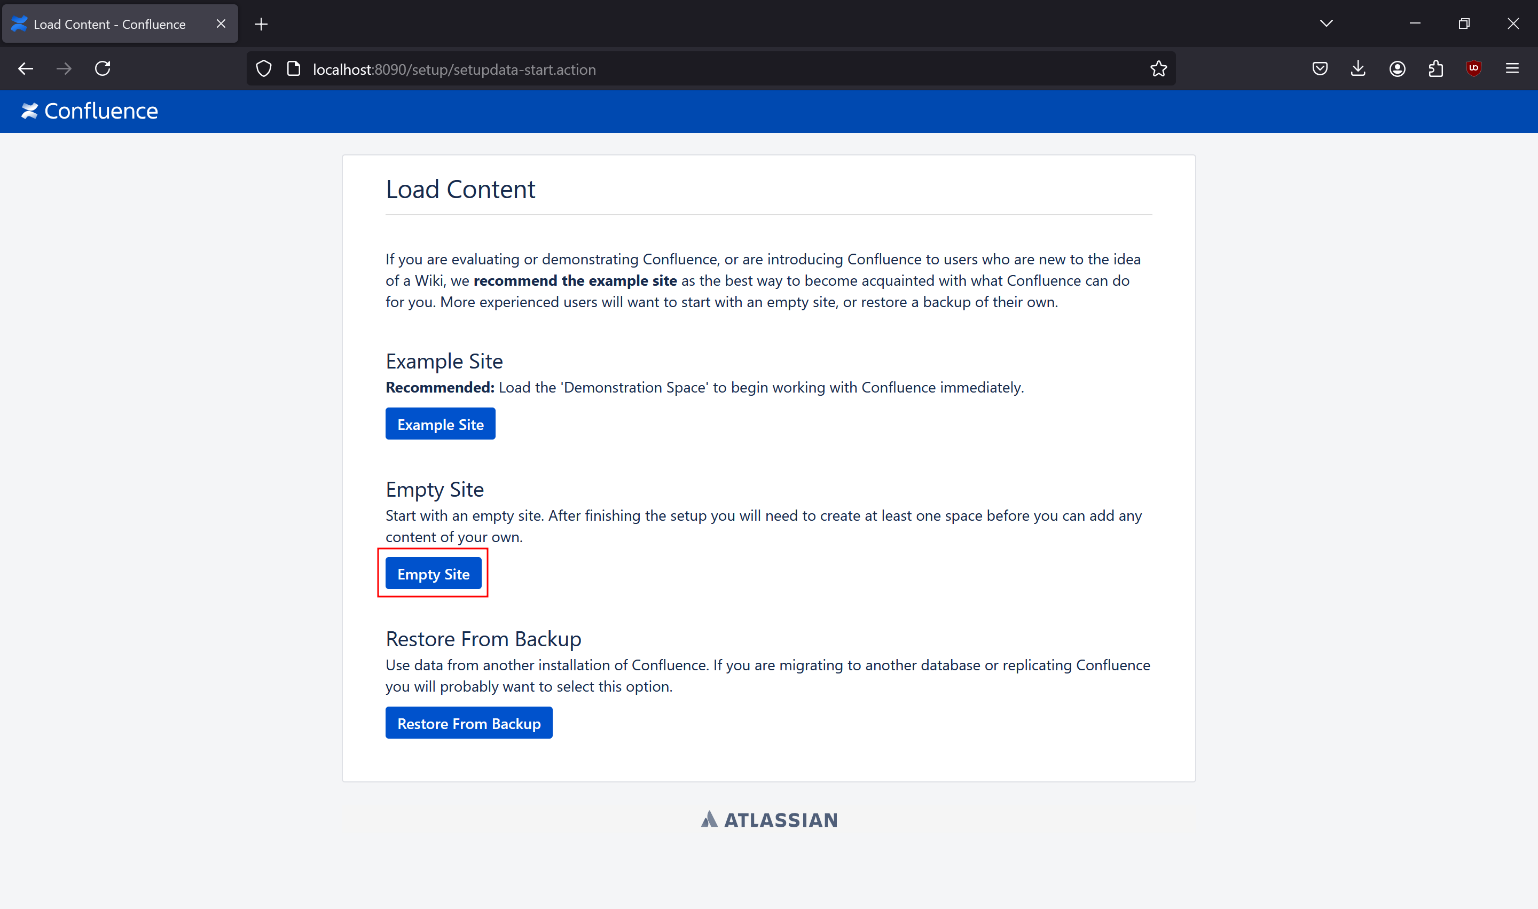Close the Load Content tab
This screenshot has width=1538, height=909.
[221, 24]
